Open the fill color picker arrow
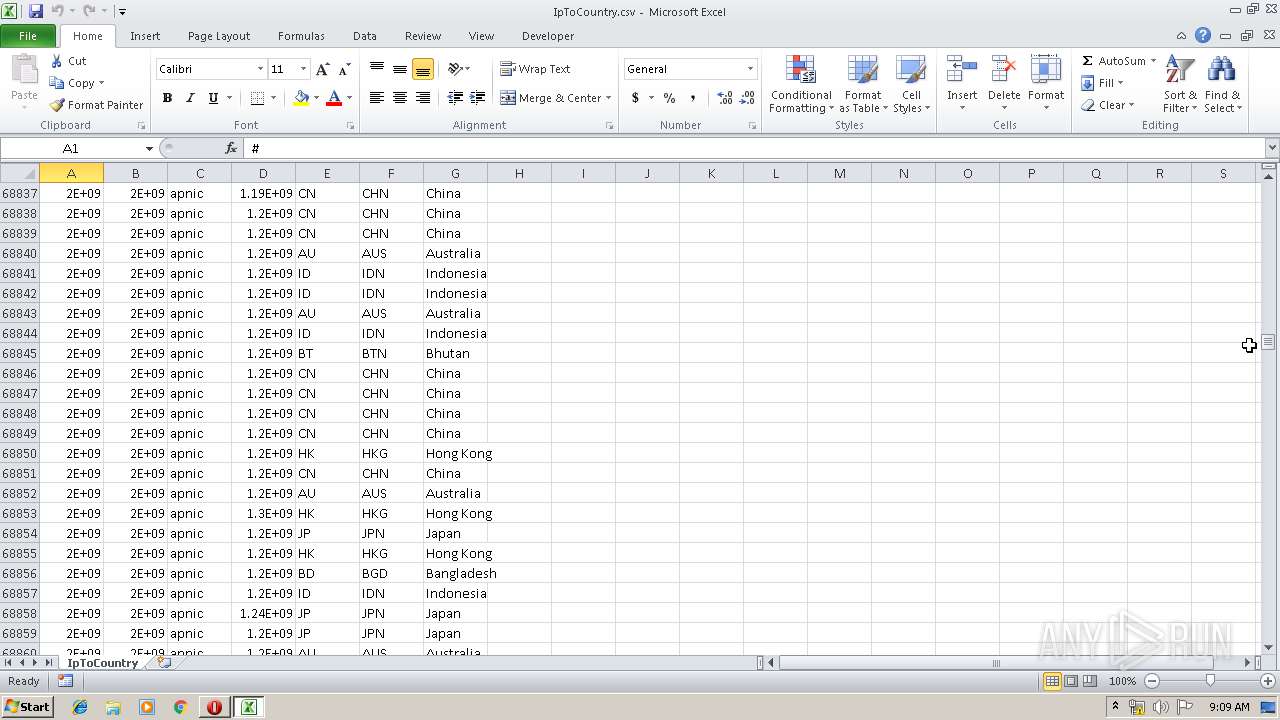Viewport: 1280px width, 720px height. click(x=316, y=98)
